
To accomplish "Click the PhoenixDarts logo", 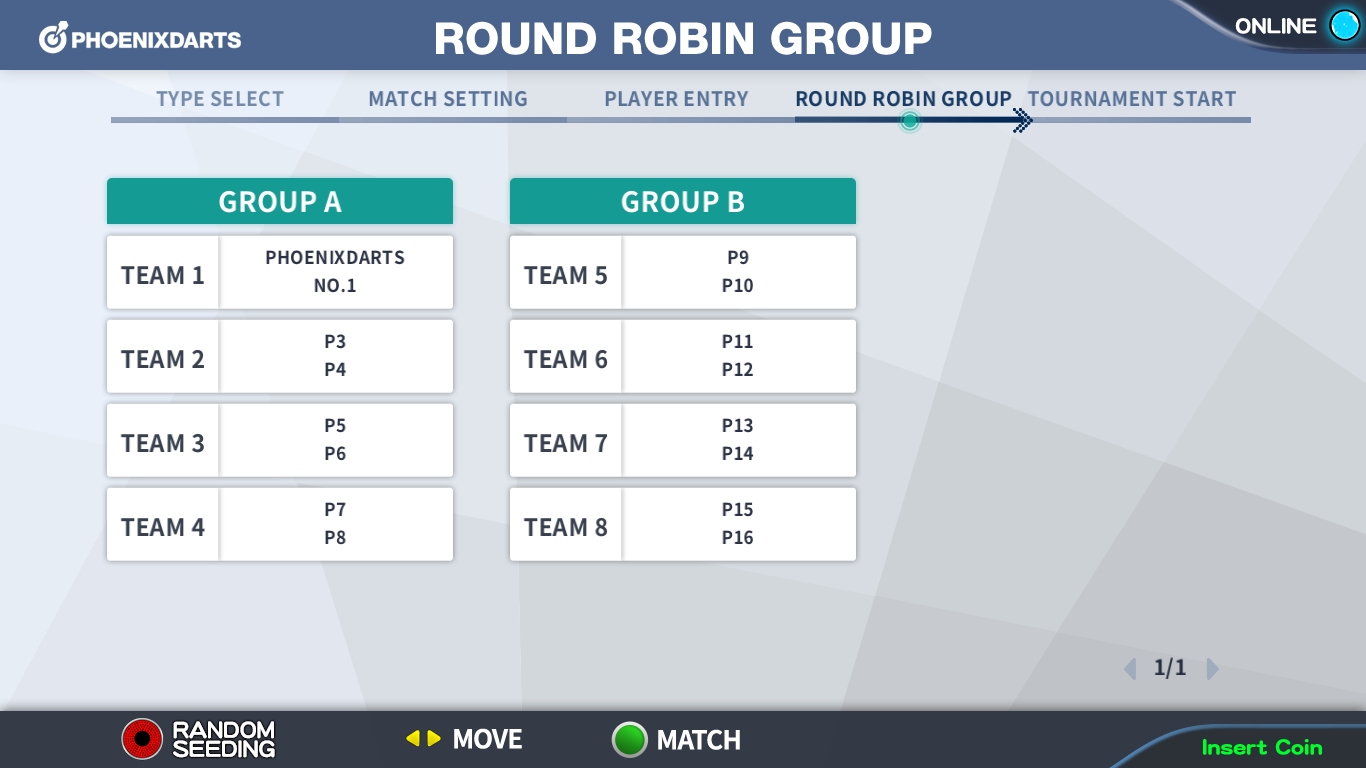I will point(140,39).
